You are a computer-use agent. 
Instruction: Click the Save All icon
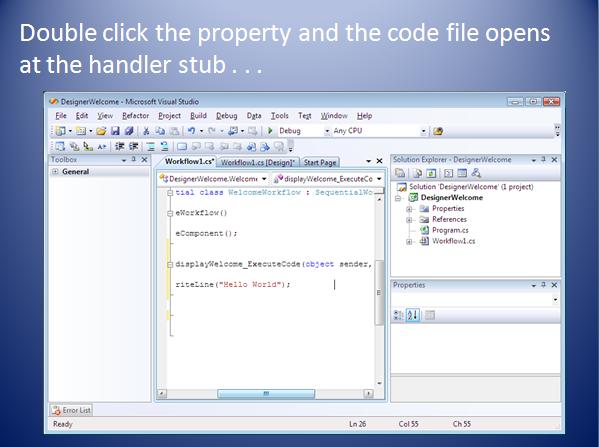[129, 131]
